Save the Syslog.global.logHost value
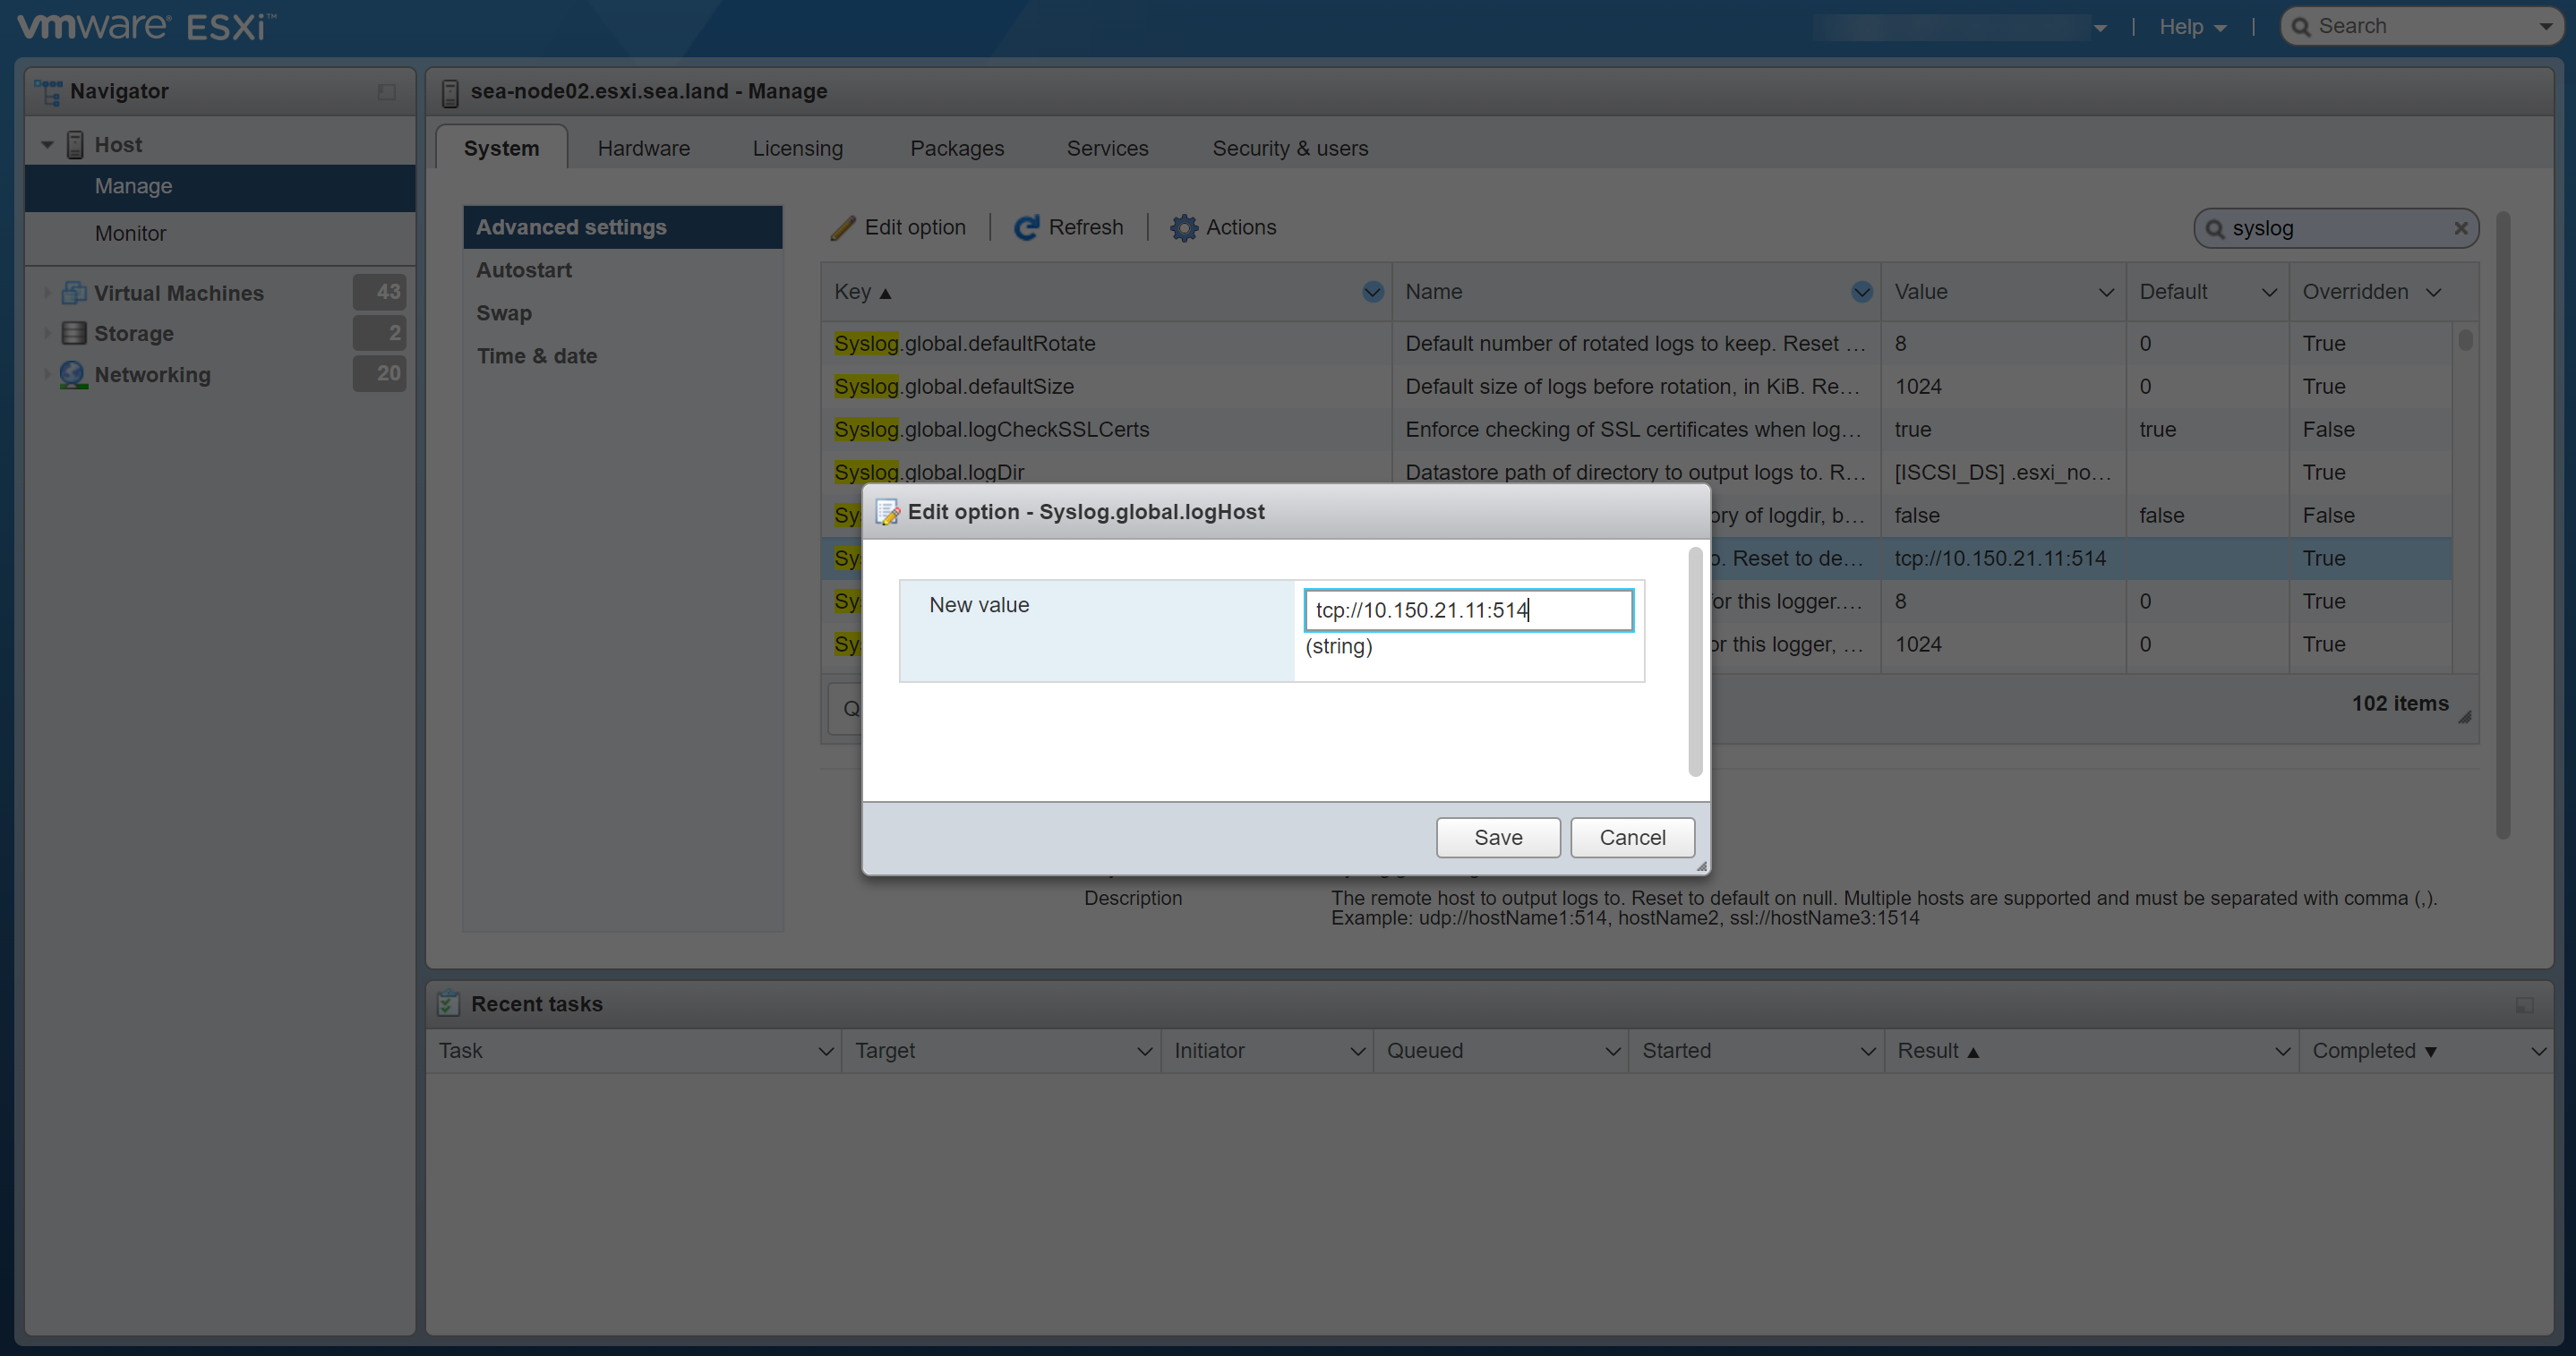Viewport: 2576px width, 1356px height. point(1497,837)
